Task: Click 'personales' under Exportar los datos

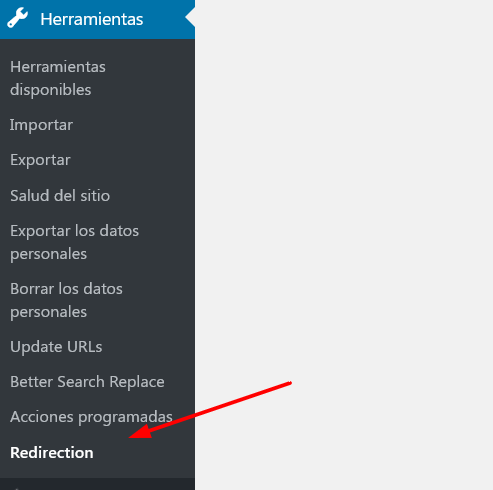Action: pyautogui.click(x=48, y=254)
